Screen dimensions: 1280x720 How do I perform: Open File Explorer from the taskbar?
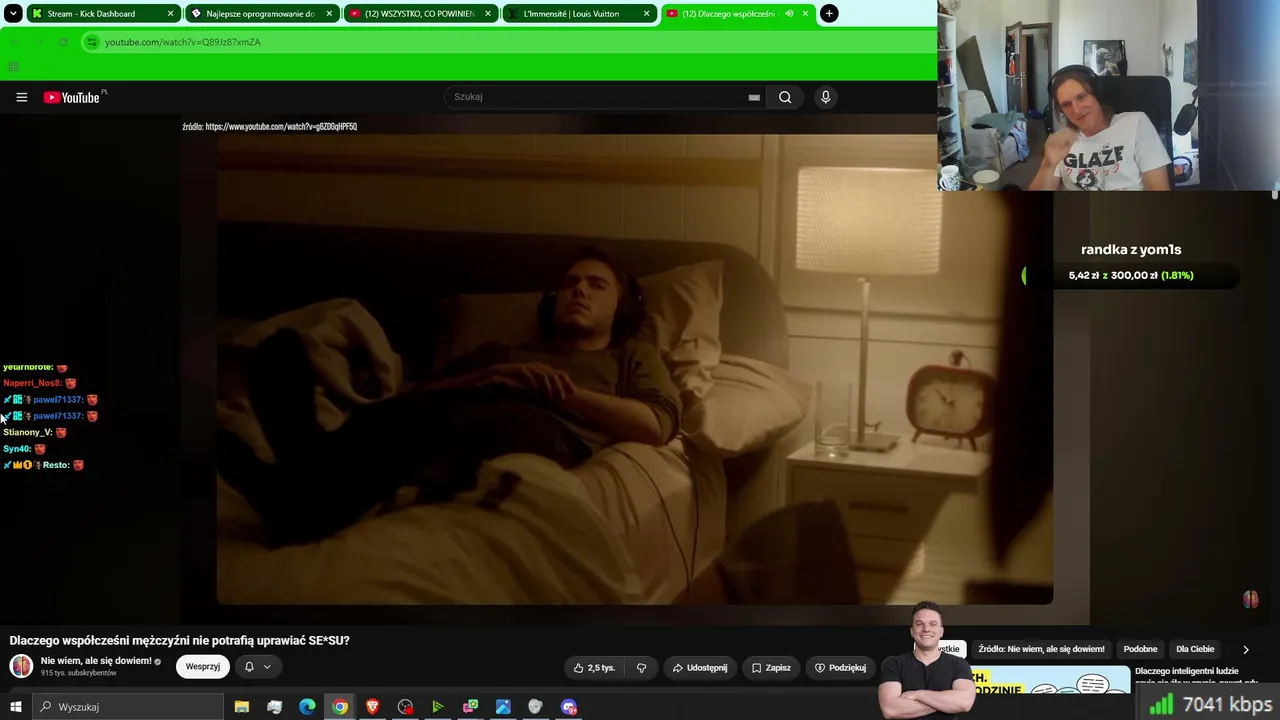[242, 707]
